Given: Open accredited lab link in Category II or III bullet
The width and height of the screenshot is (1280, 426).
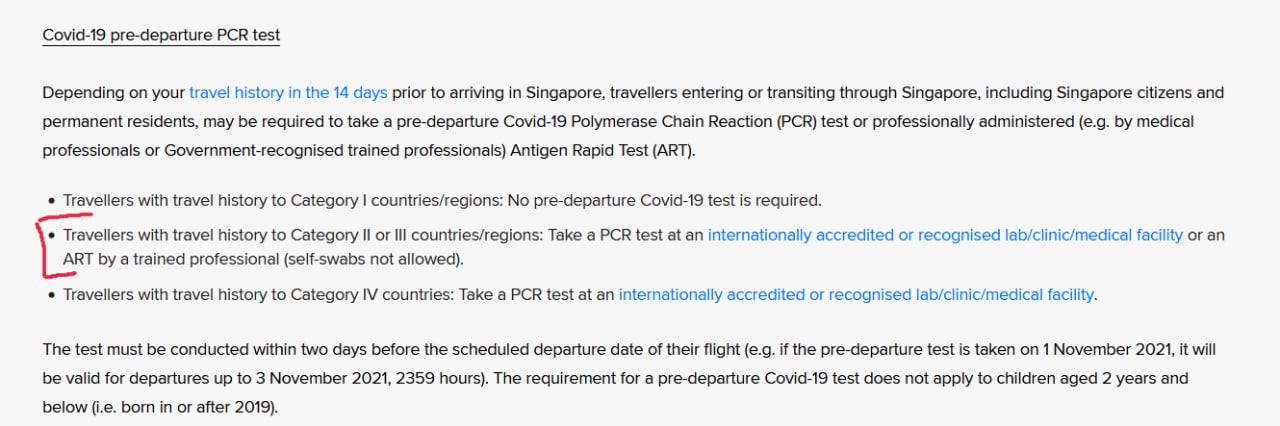Looking at the screenshot, I should click(945, 235).
